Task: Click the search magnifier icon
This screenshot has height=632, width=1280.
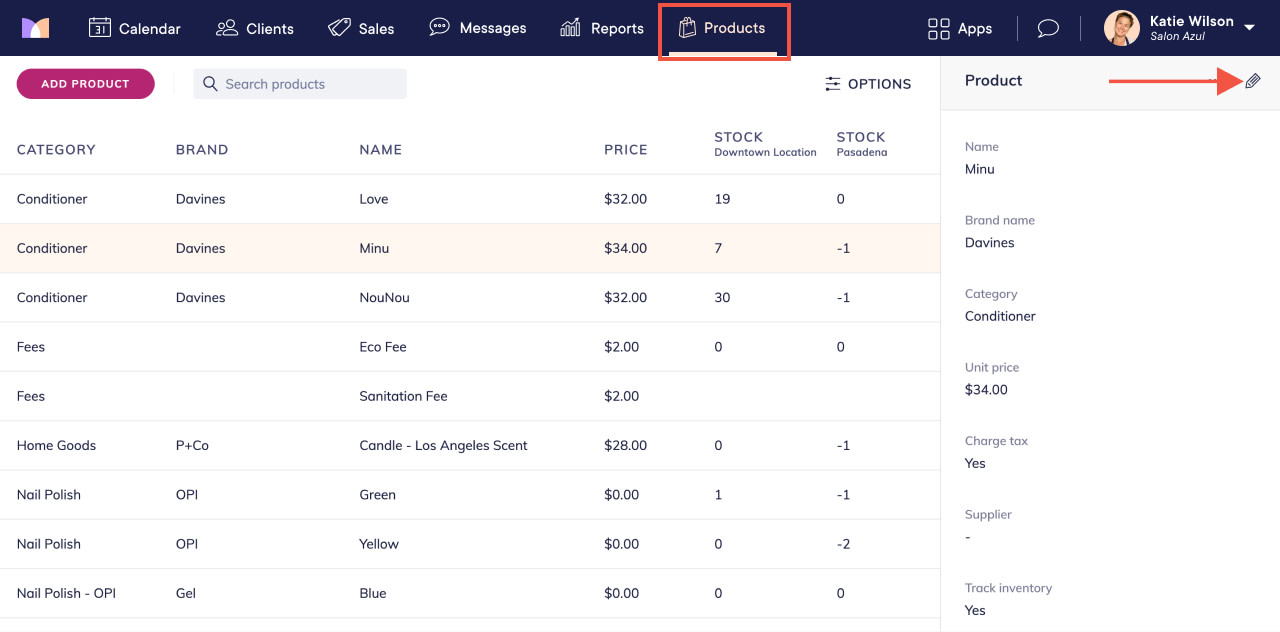Action: tap(210, 84)
